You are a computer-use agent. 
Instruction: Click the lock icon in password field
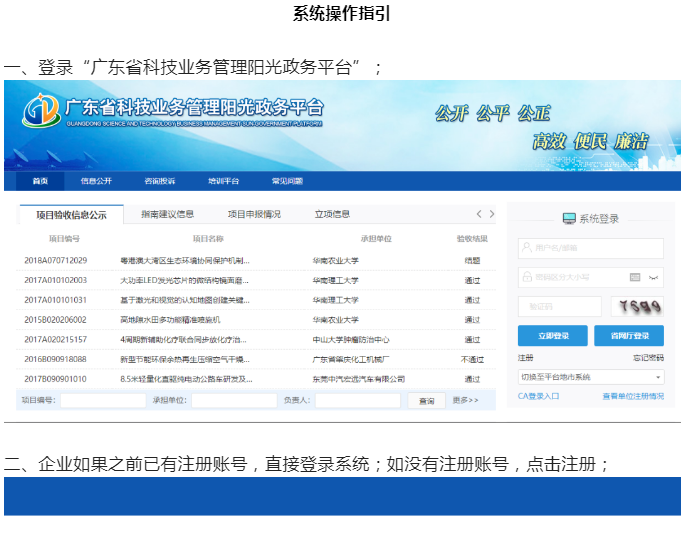pyautogui.click(x=526, y=277)
